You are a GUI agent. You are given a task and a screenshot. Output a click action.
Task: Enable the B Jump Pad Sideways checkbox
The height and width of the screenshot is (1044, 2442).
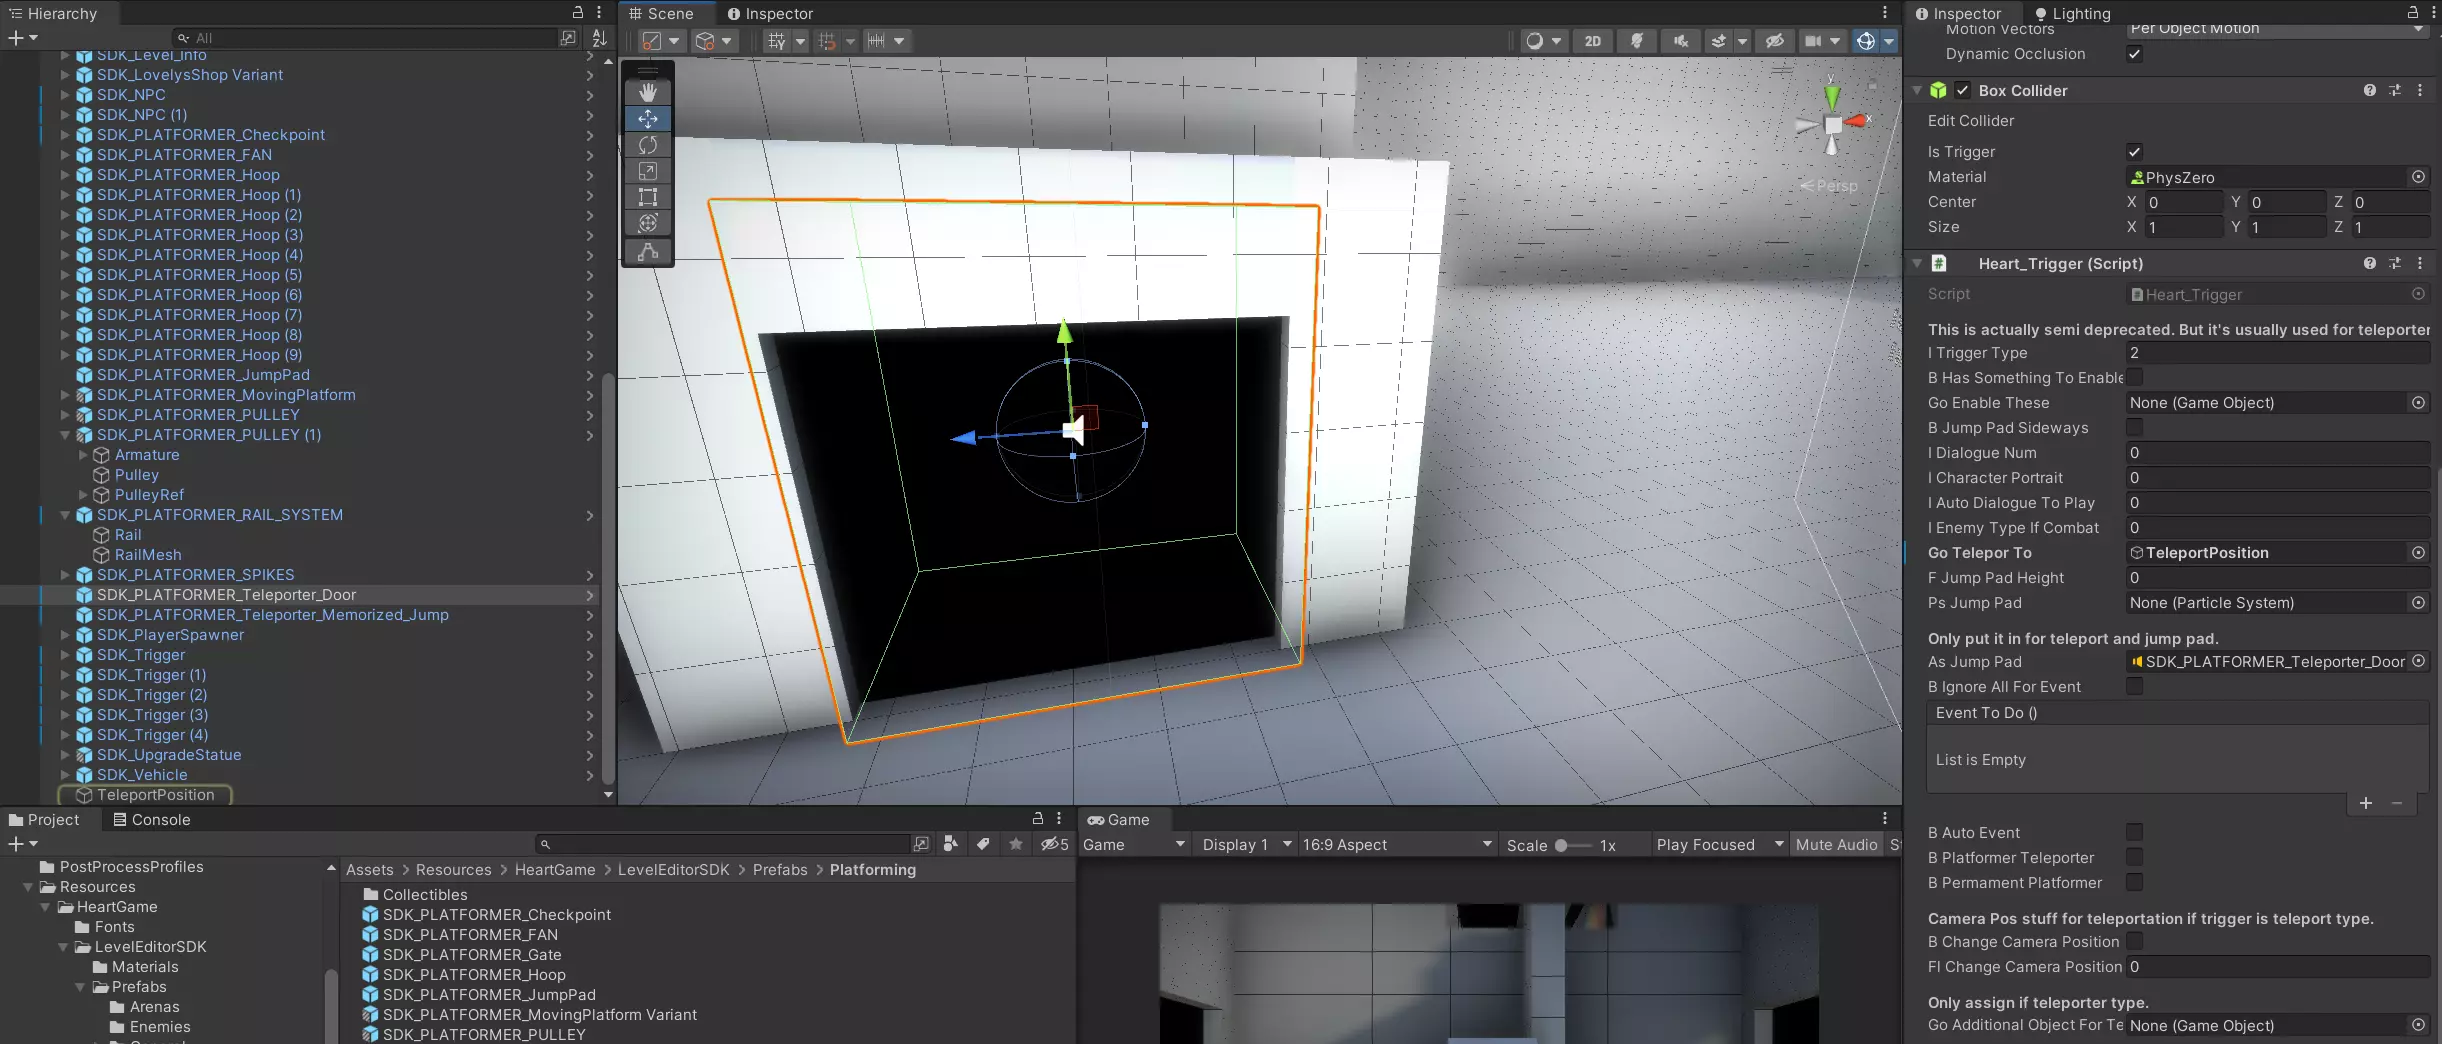[x=2134, y=428]
